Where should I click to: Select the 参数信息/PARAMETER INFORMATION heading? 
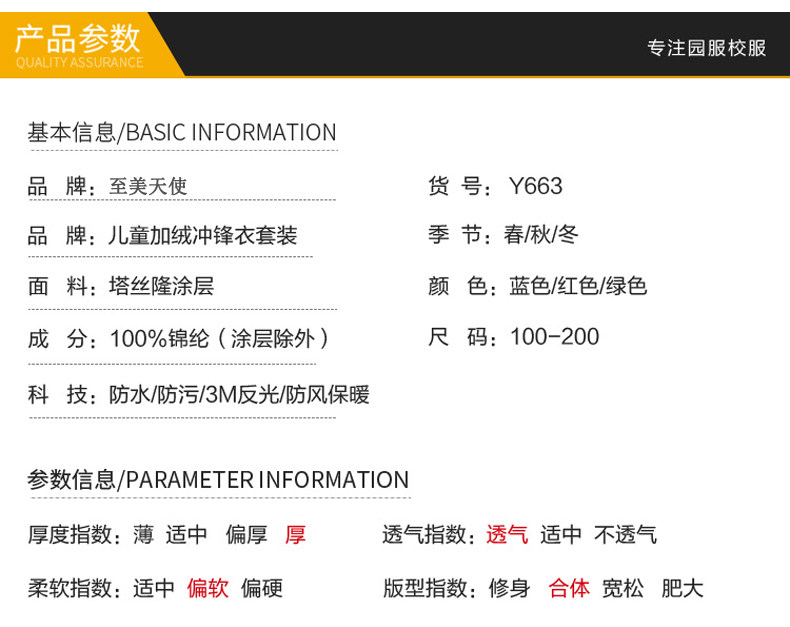tap(218, 479)
